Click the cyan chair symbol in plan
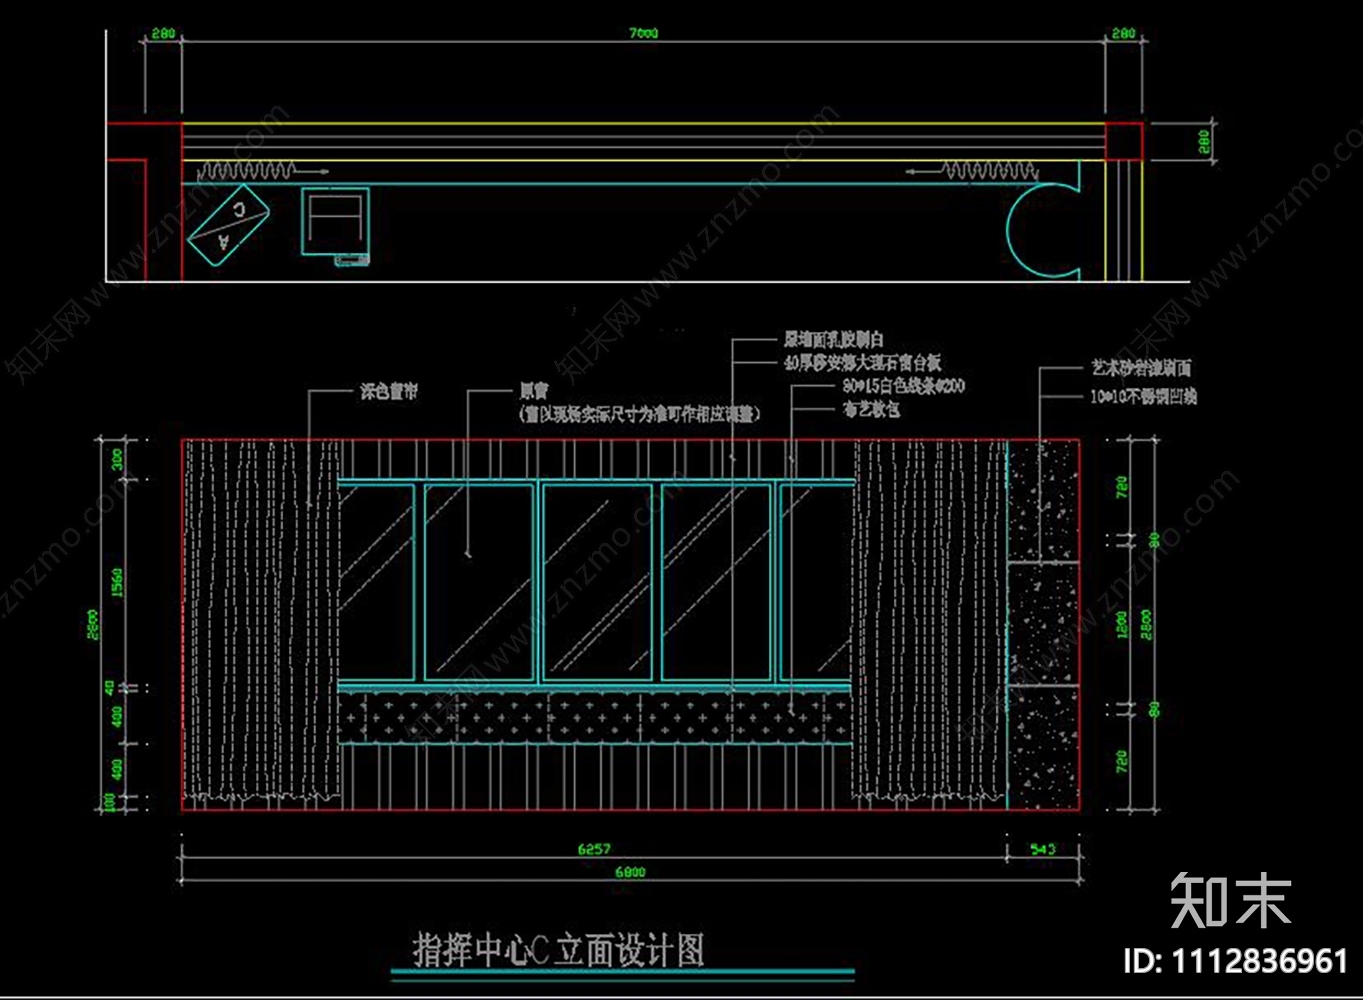This screenshot has width=1363, height=1000. [x=335, y=221]
